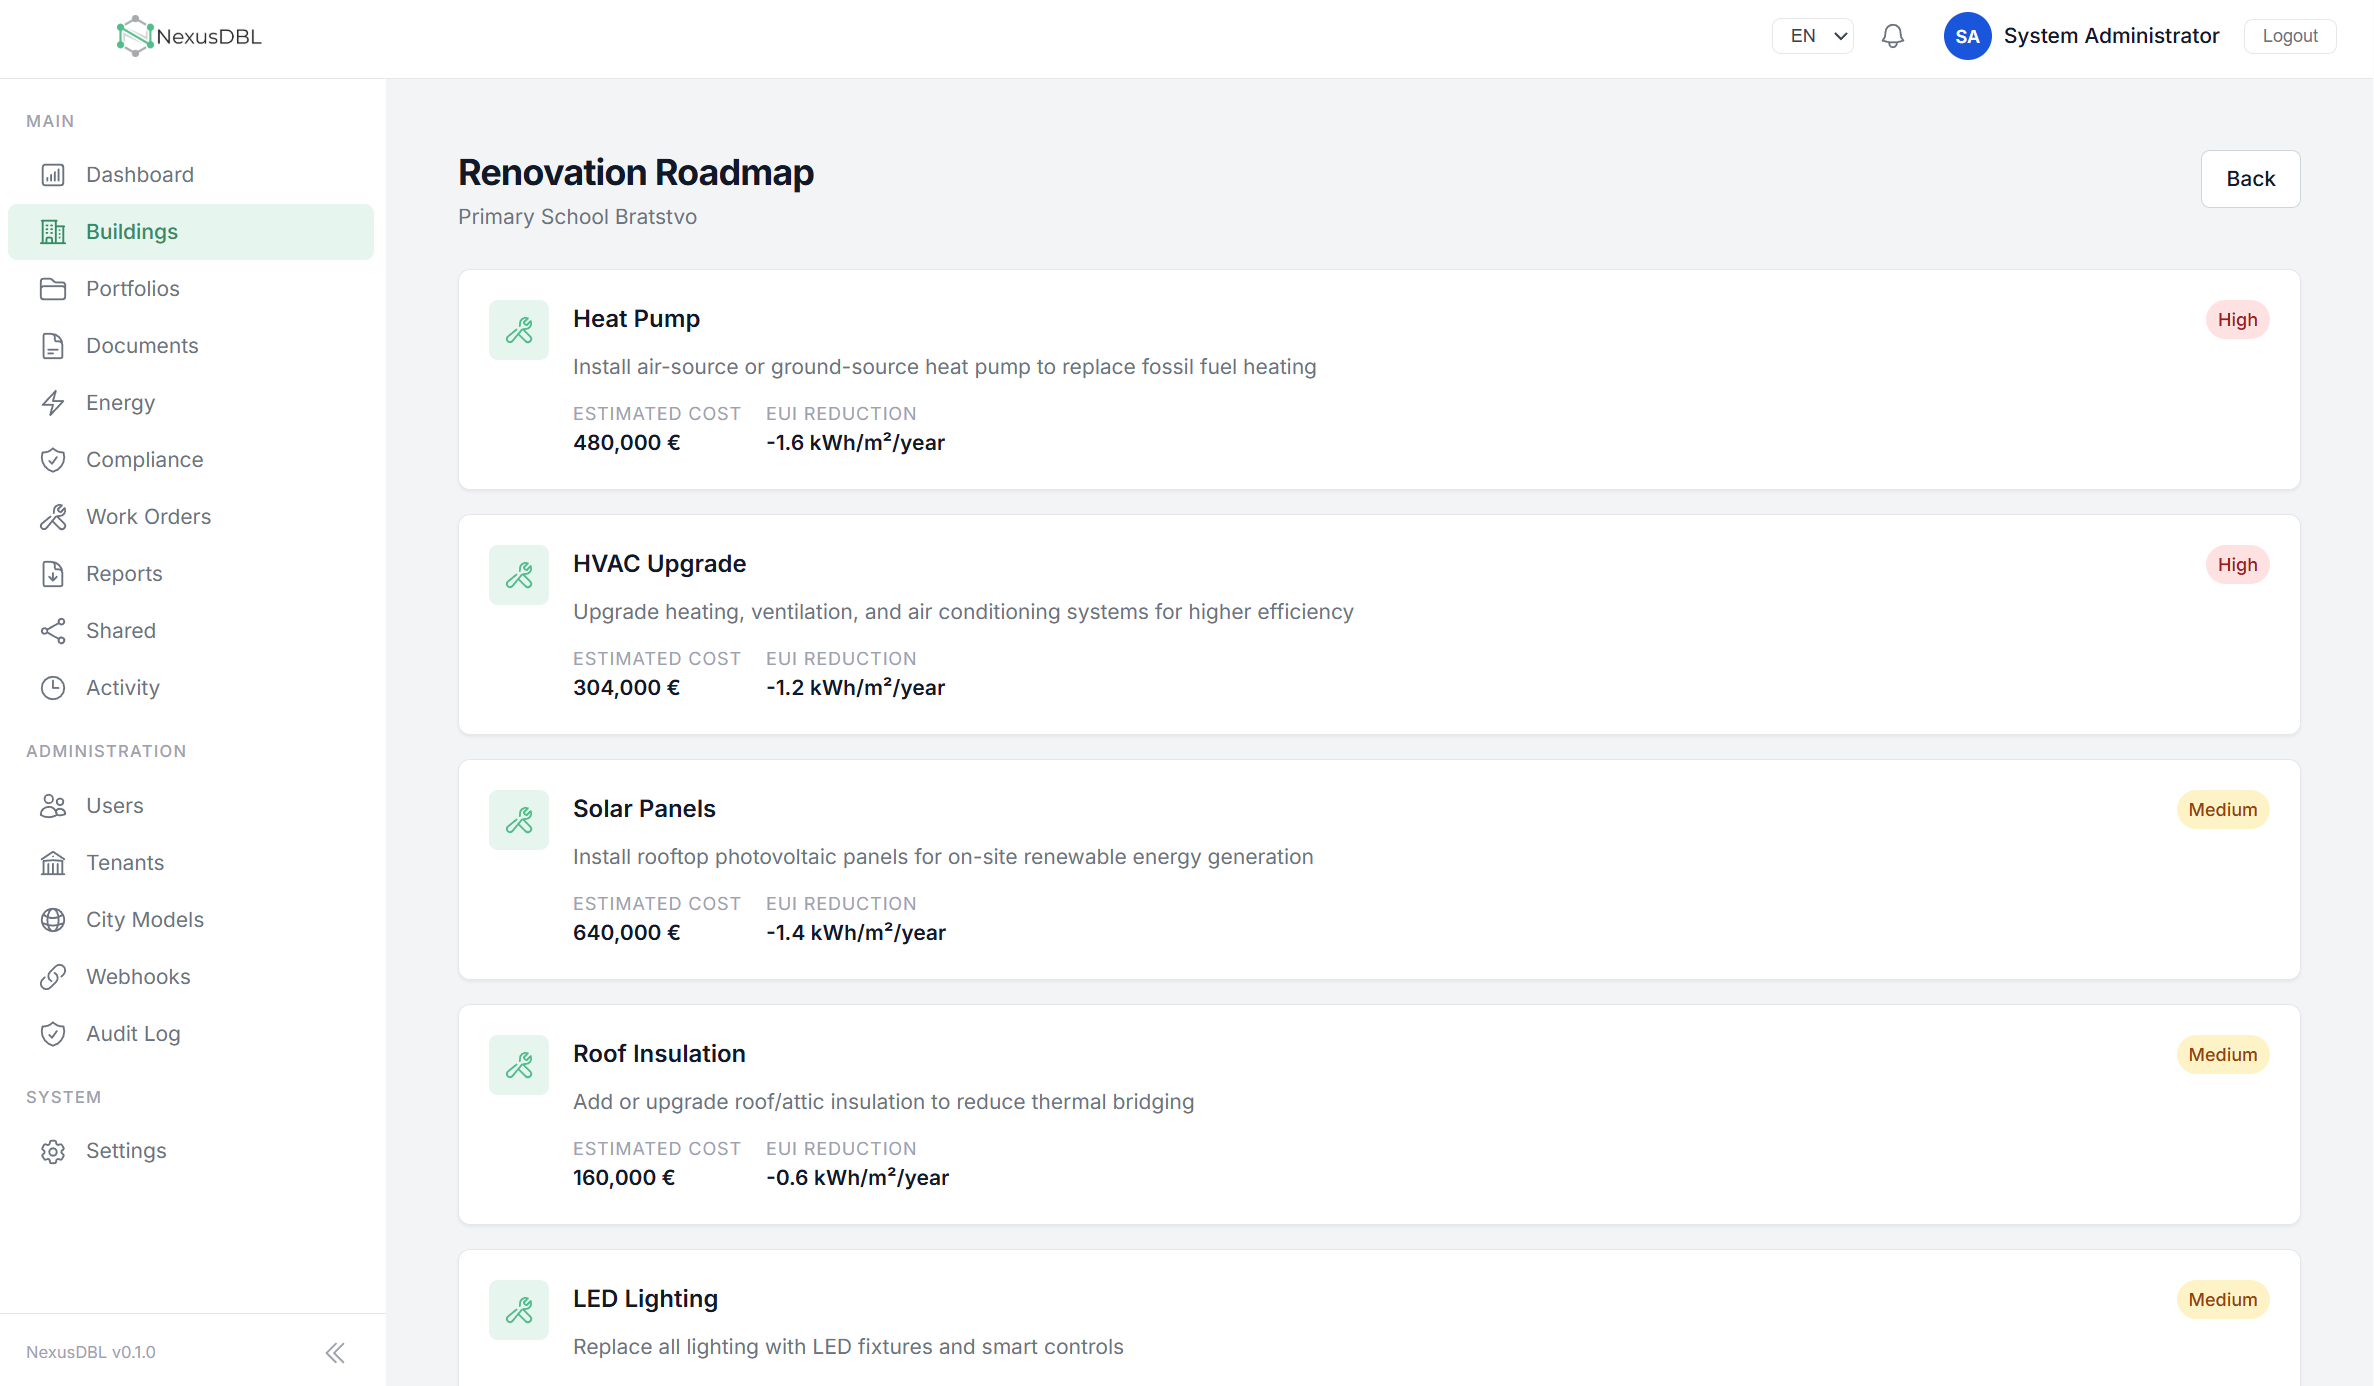Click the Settings gear icon
This screenshot has width=2374, height=1386.
click(53, 1151)
